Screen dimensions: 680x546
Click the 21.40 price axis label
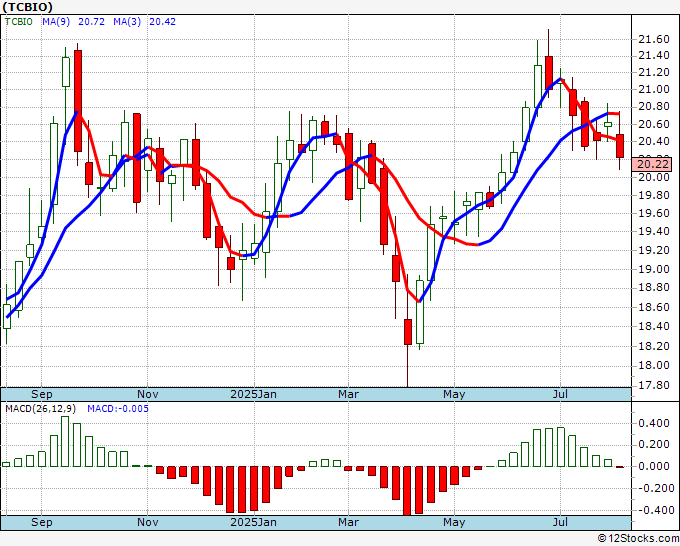tap(654, 56)
